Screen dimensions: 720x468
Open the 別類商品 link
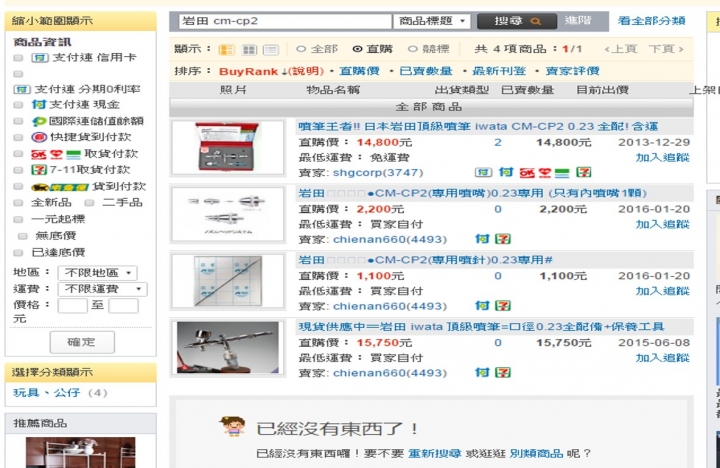click(x=536, y=454)
